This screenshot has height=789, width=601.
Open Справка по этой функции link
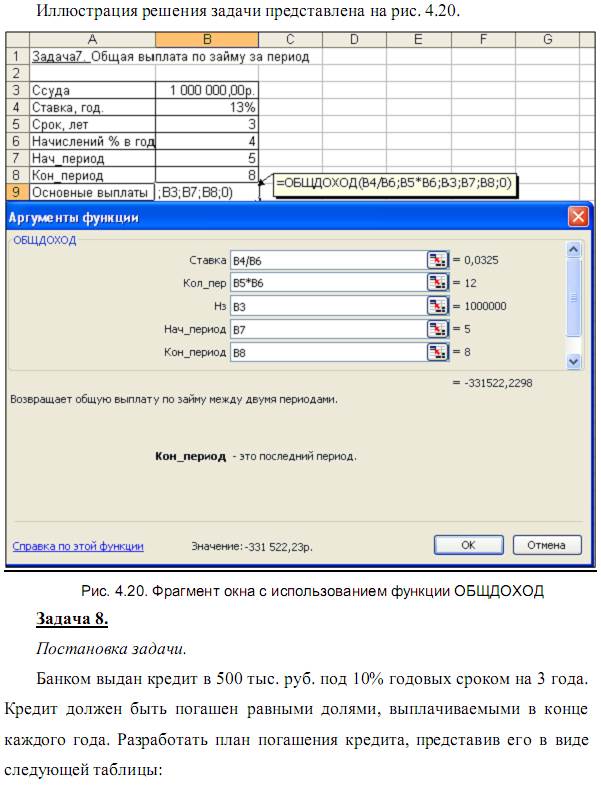77,546
